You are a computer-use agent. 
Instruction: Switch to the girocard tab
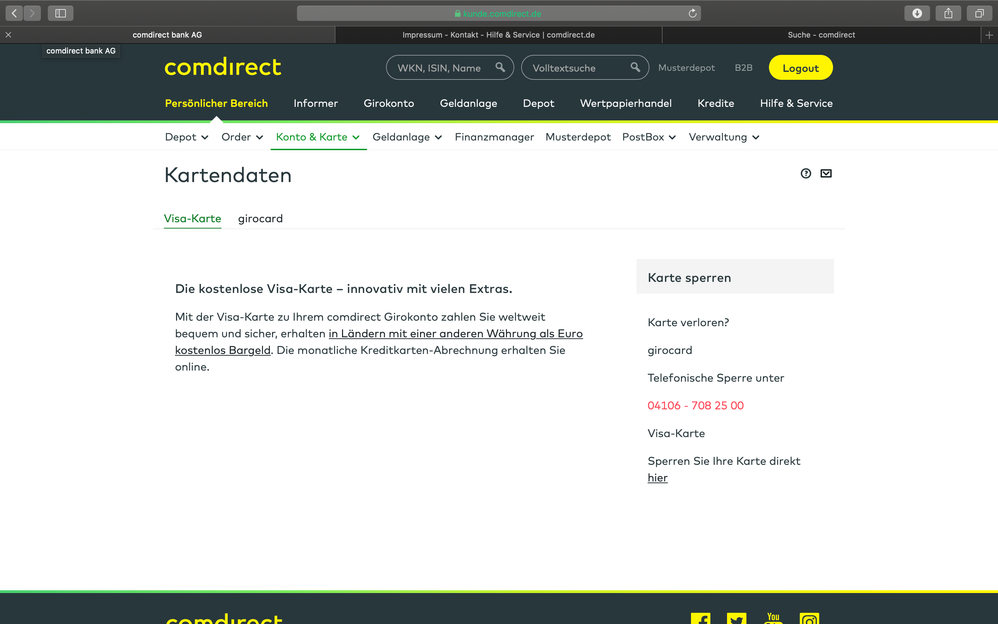point(260,218)
